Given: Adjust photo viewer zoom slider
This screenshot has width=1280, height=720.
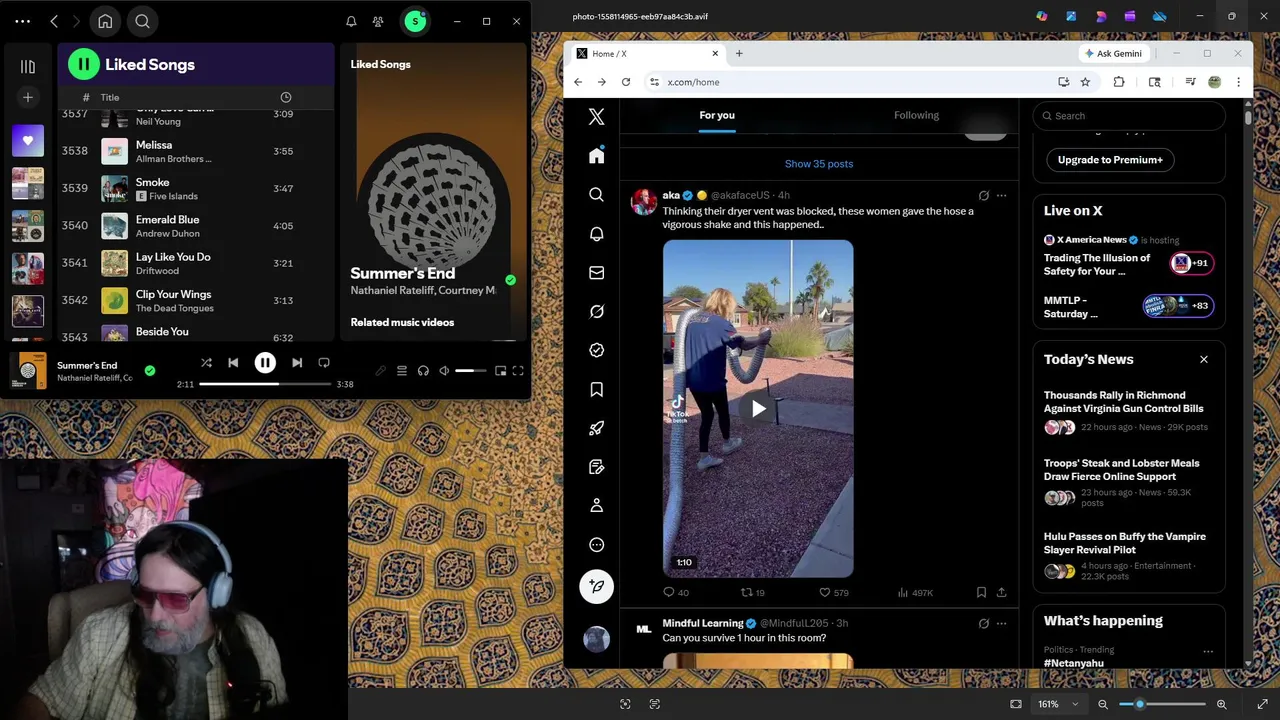Looking at the screenshot, I should 1162,704.
